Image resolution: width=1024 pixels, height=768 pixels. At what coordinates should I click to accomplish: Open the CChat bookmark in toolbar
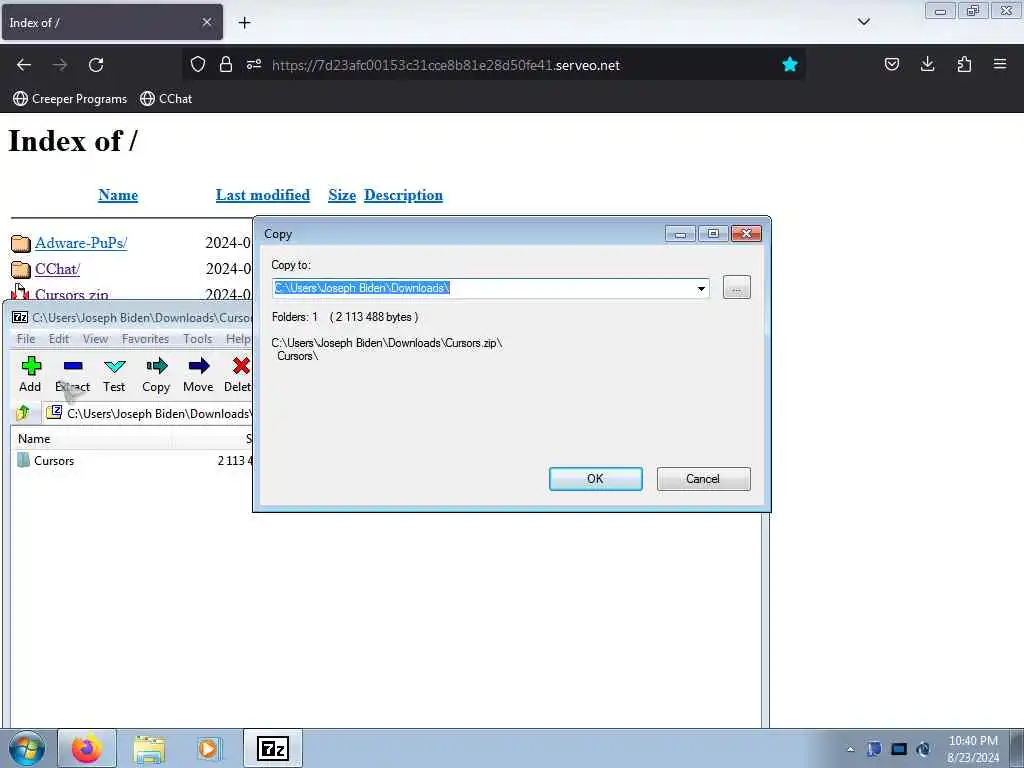[x=166, y=99]
